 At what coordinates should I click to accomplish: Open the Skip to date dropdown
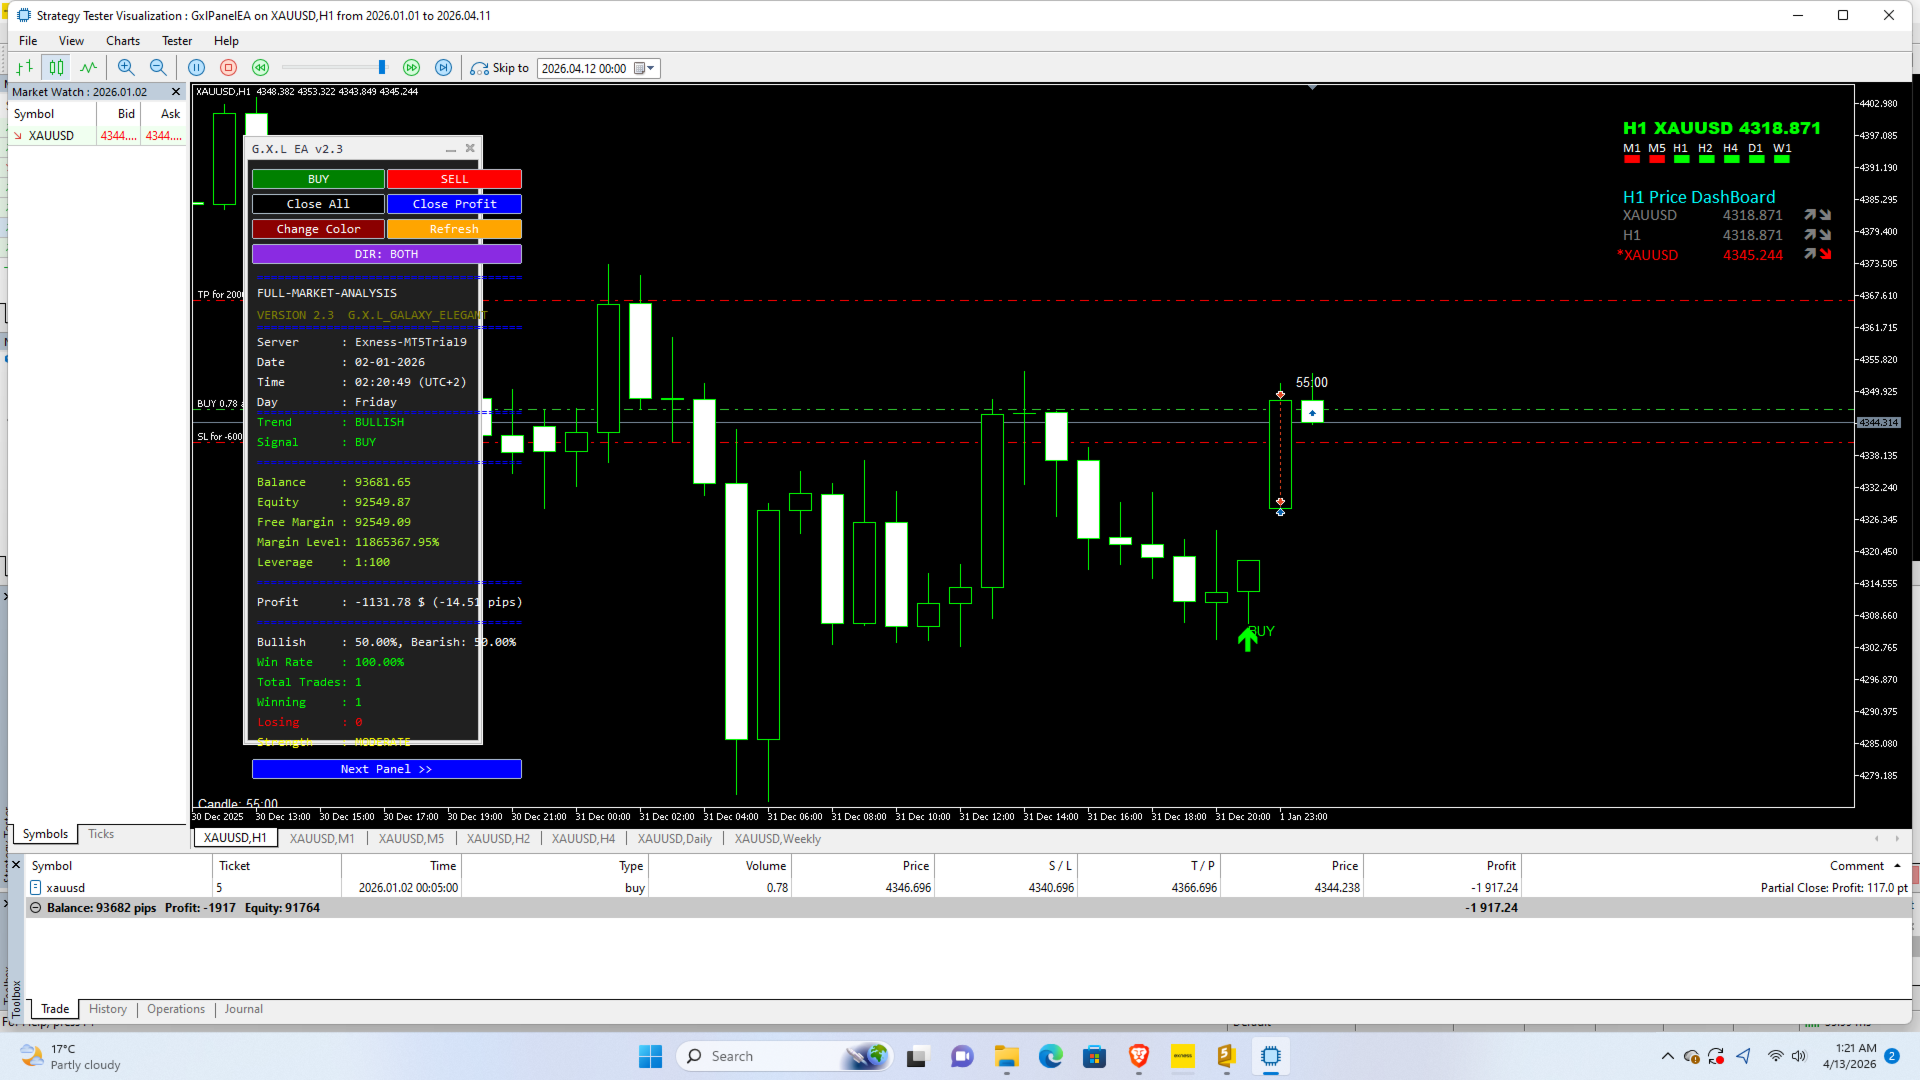[651, 68]
